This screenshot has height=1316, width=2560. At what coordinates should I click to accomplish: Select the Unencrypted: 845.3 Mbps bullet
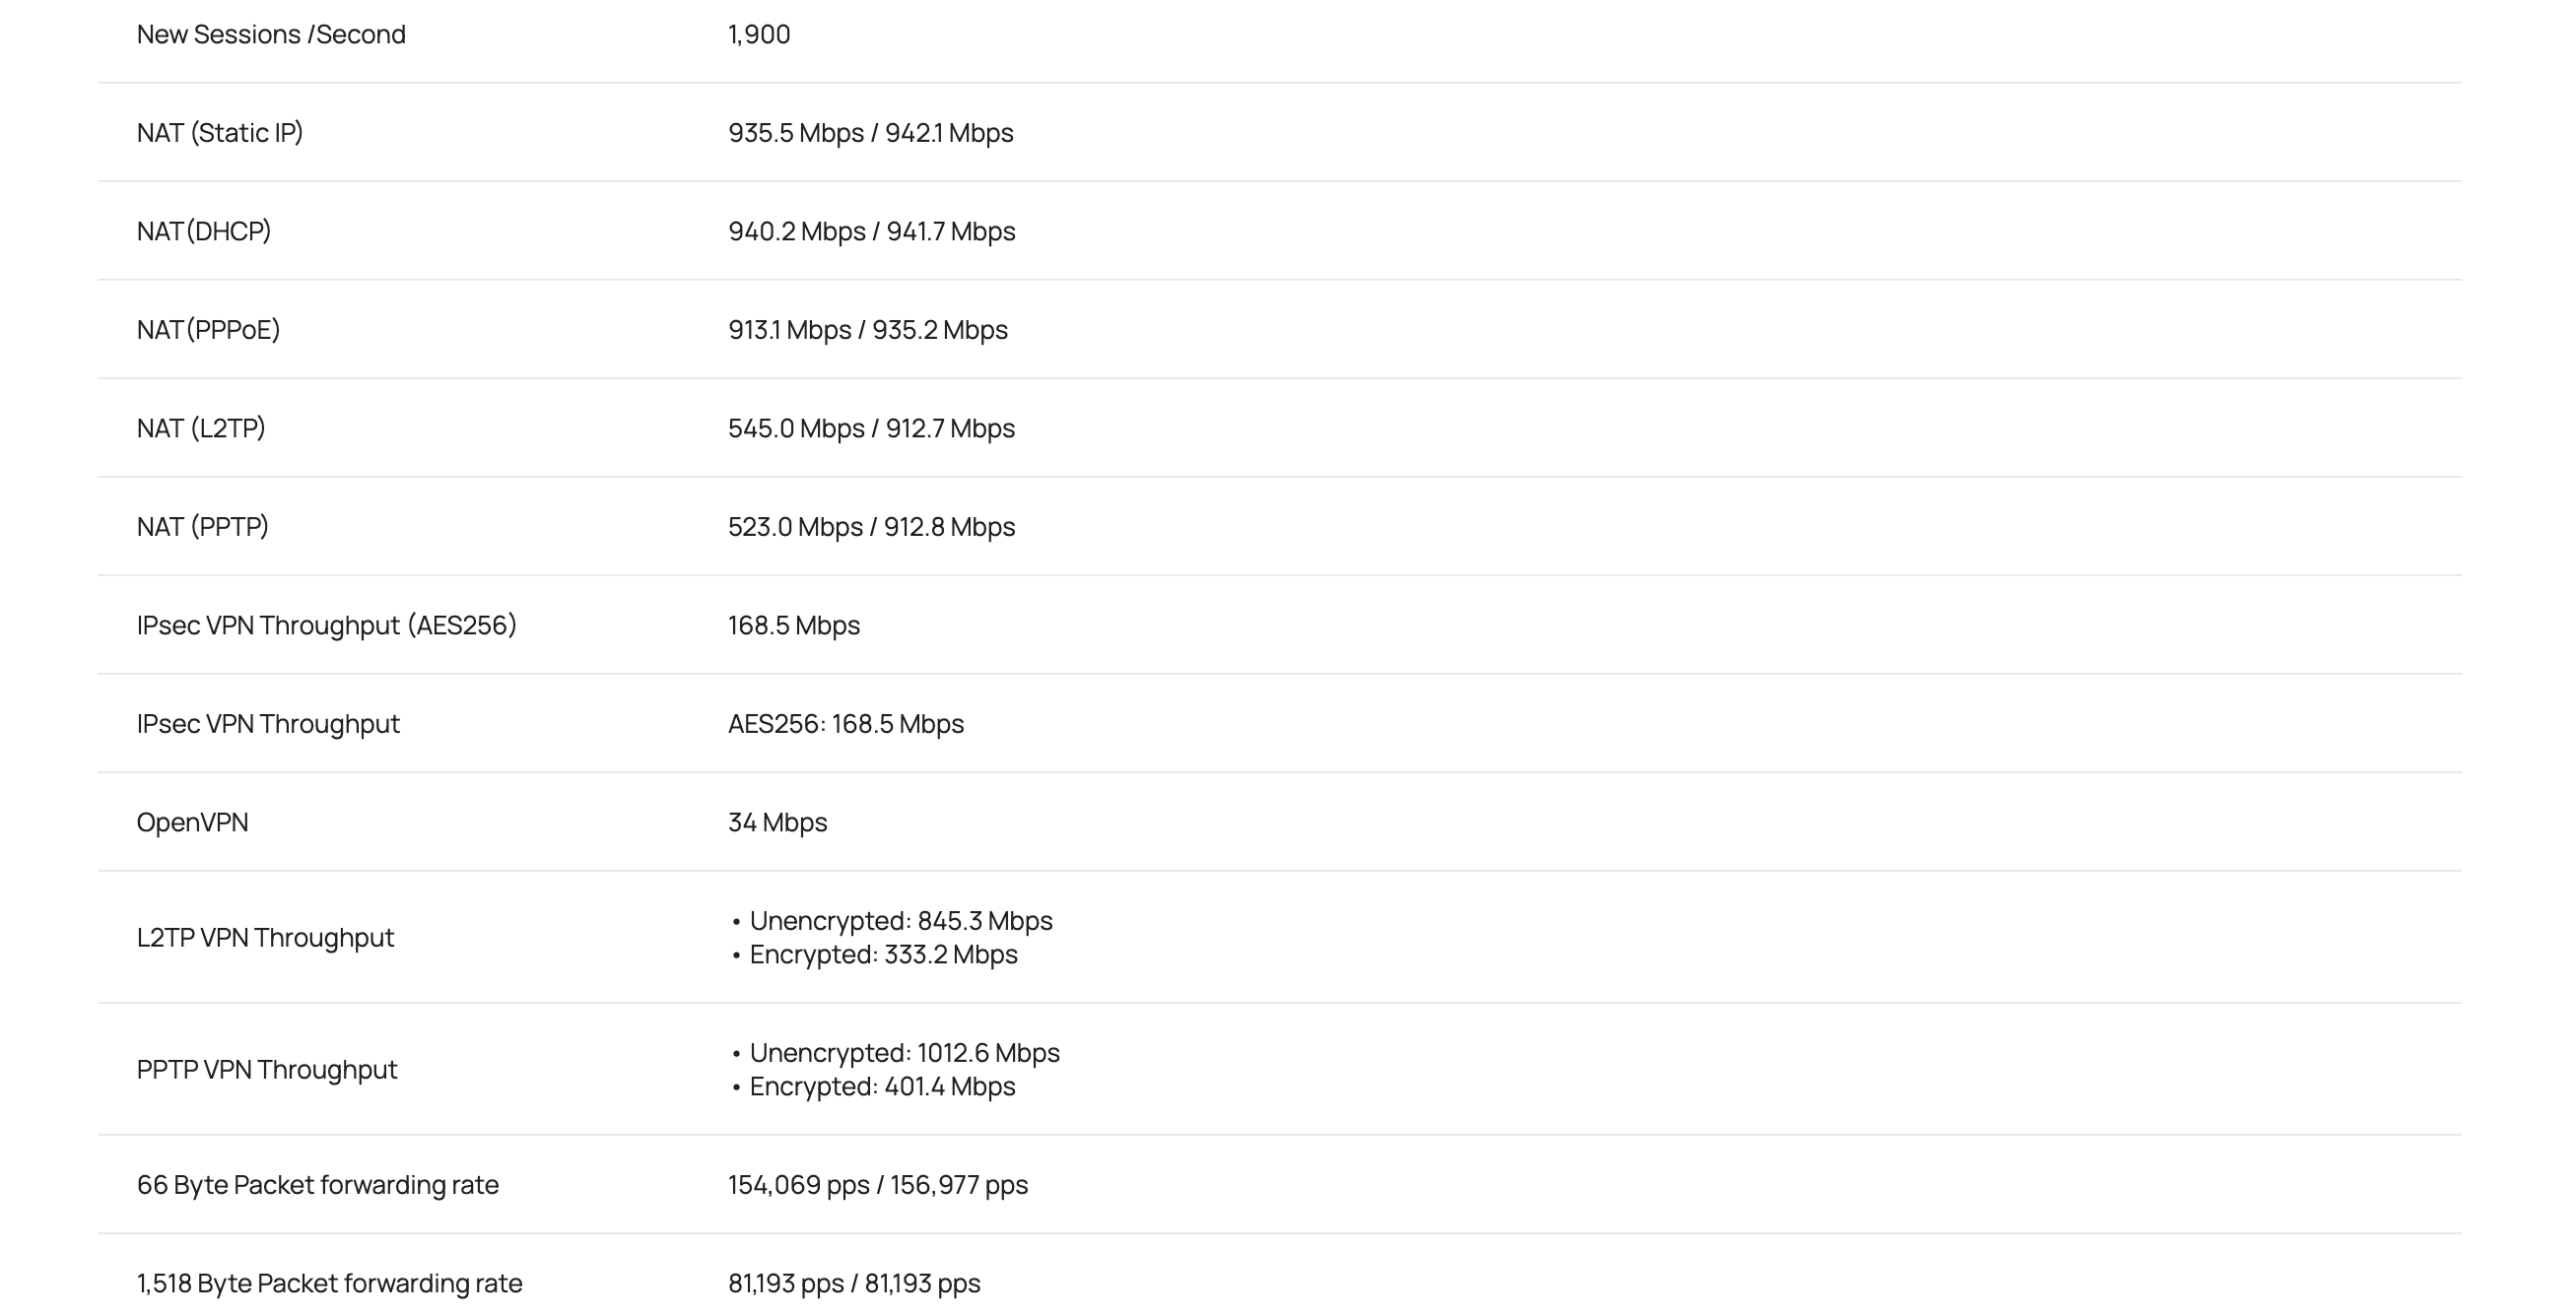coord(900,920)
